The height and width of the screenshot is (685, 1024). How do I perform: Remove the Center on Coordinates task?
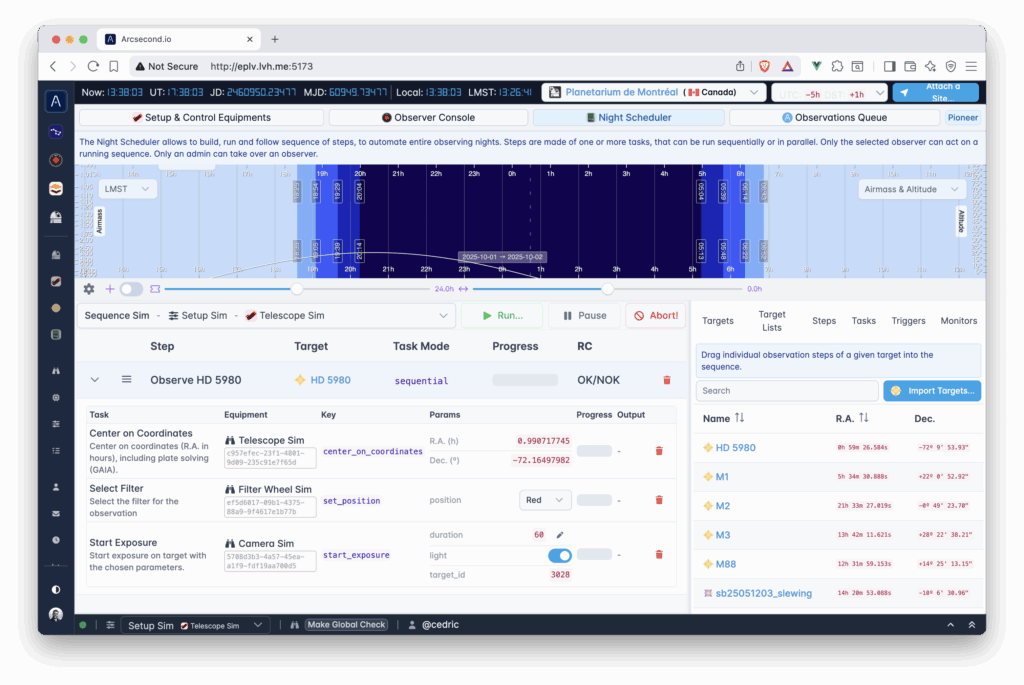point(658,451)
